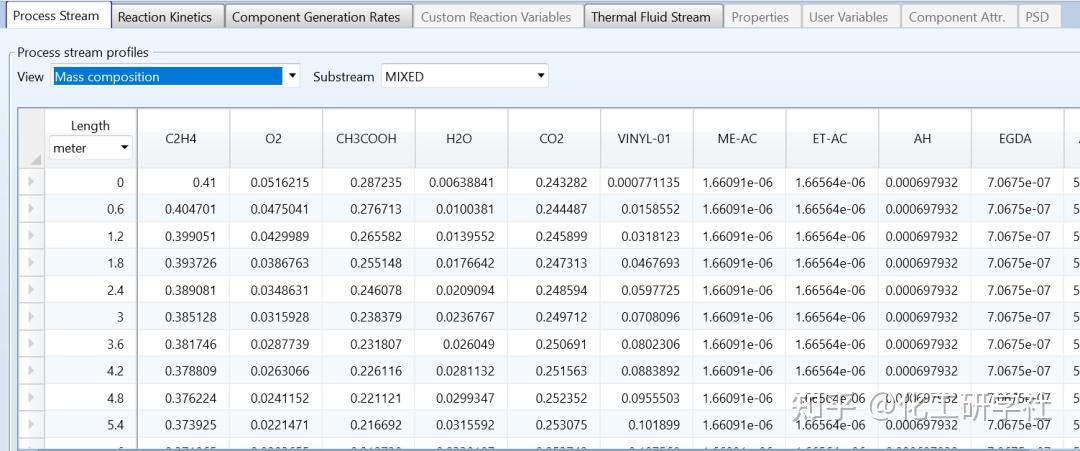1080x451 pixels.
Task: Select CO2 cell value 0.249712
Action: click(554, 317)
